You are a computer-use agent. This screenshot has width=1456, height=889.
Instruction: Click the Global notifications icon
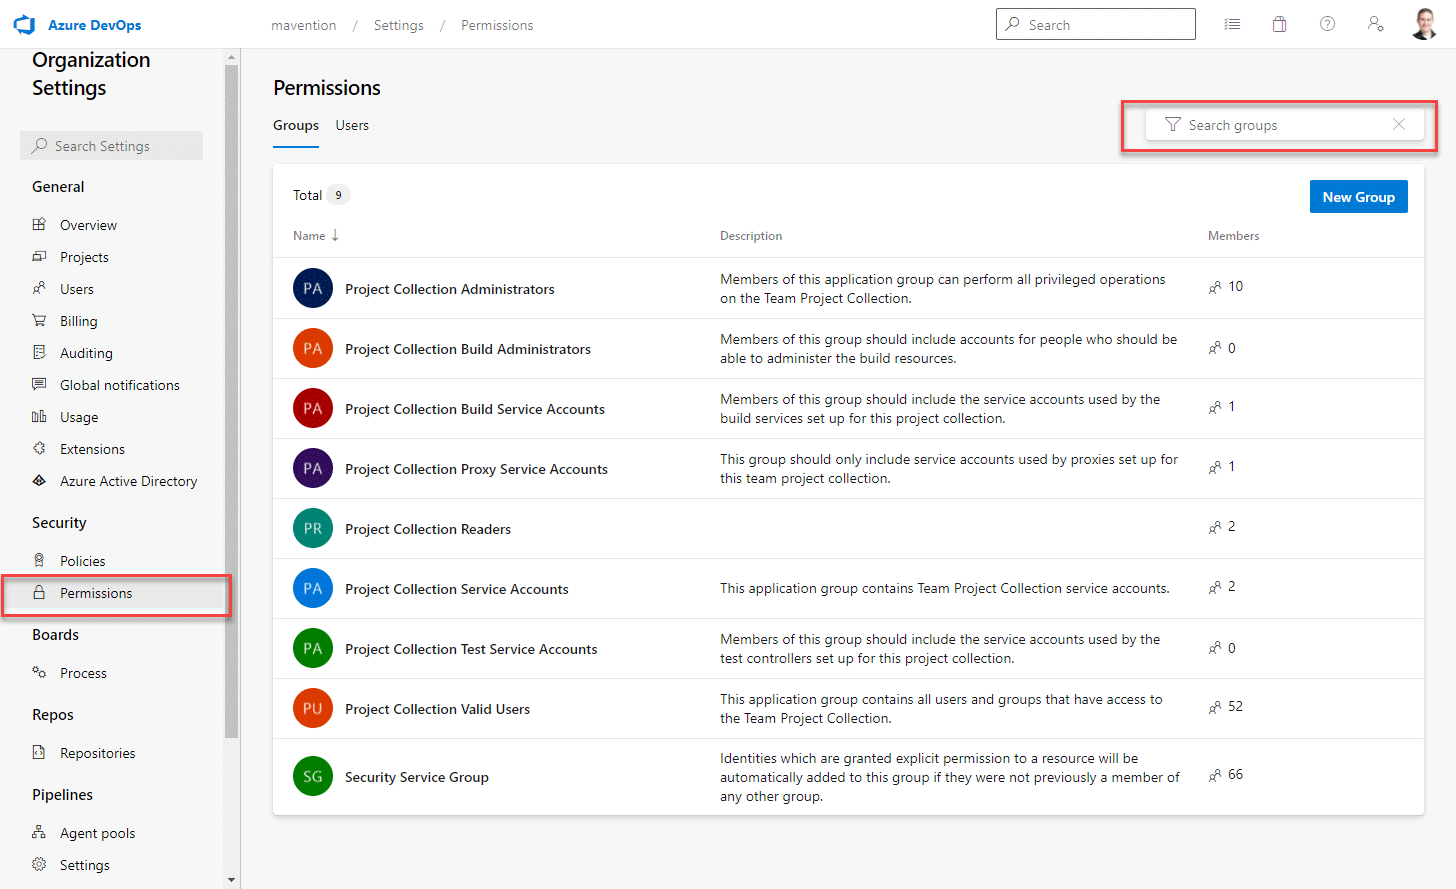(x=39, y=384)
